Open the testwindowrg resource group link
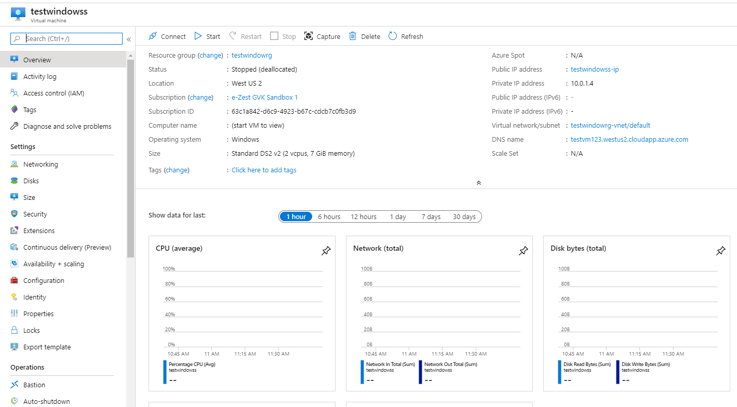Viewport: 737px width, 407px height. coord(251,55)
